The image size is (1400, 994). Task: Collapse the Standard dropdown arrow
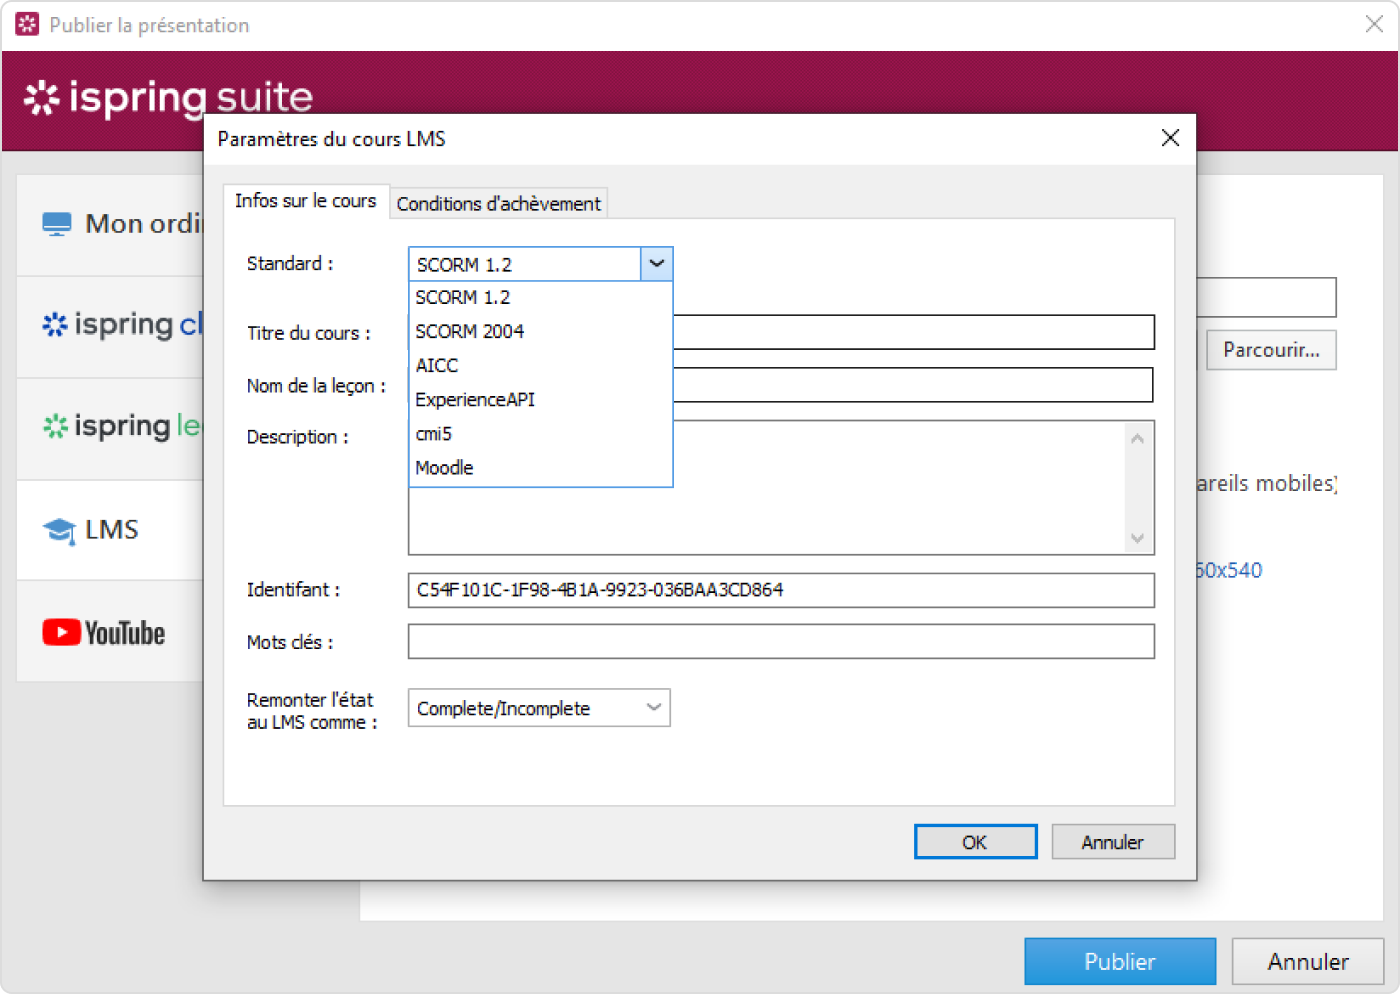tap(656, 264)
